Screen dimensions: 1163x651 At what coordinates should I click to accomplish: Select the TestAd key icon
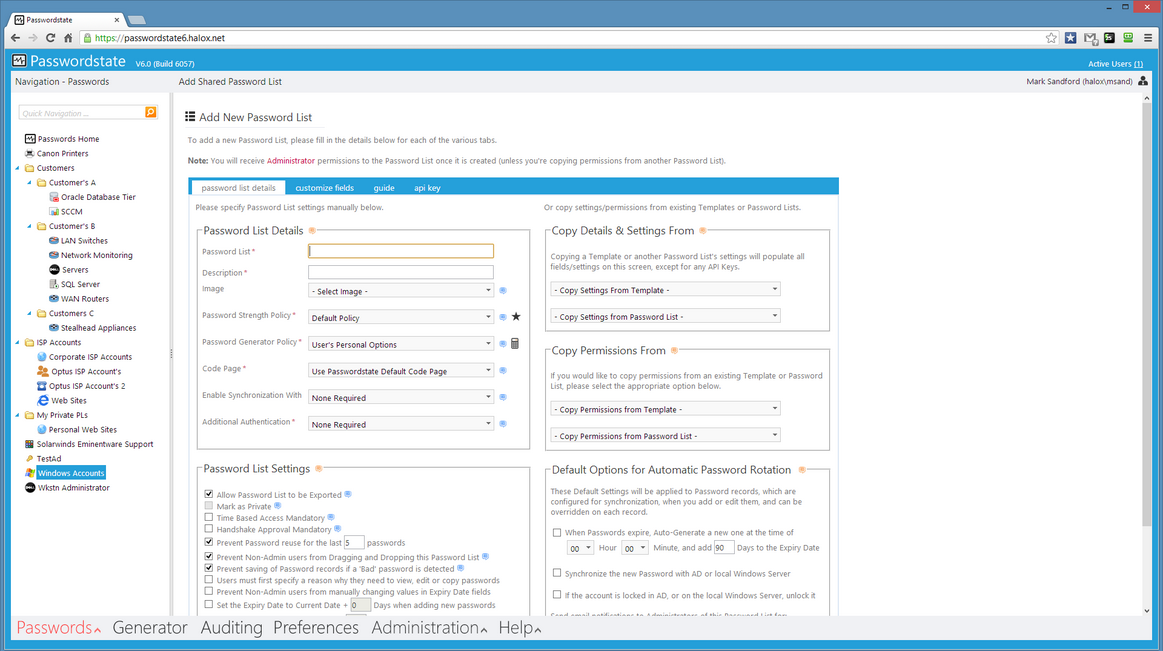coord(30,458)
